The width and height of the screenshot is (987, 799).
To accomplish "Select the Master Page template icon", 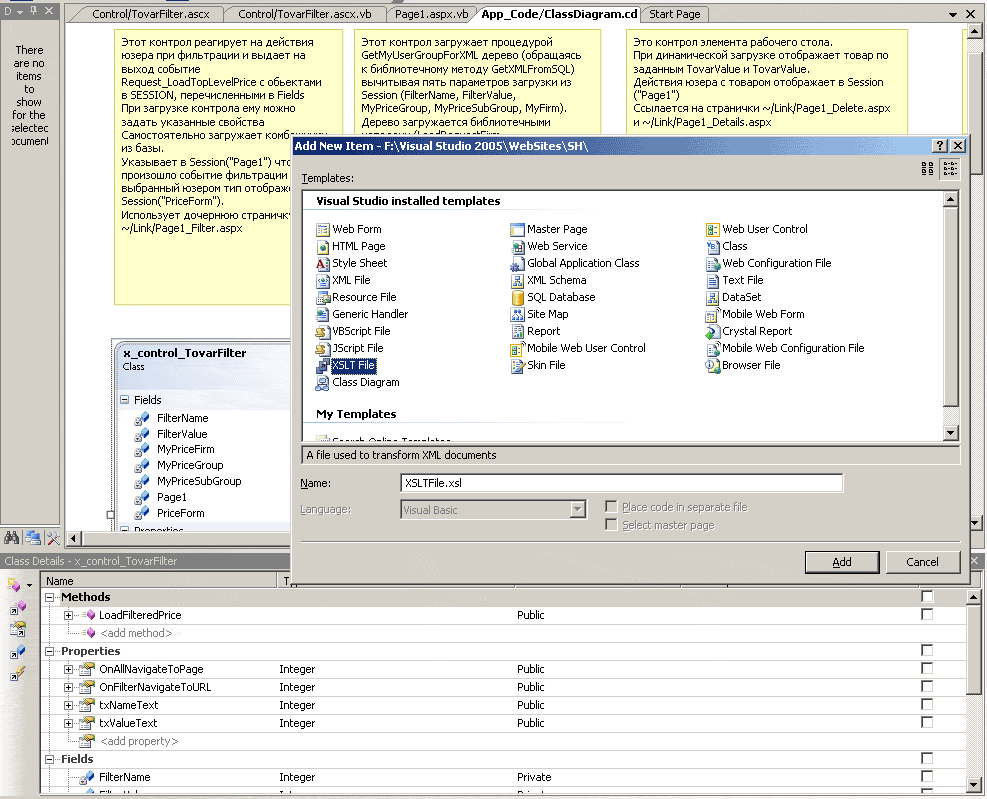I will (517, 229).
